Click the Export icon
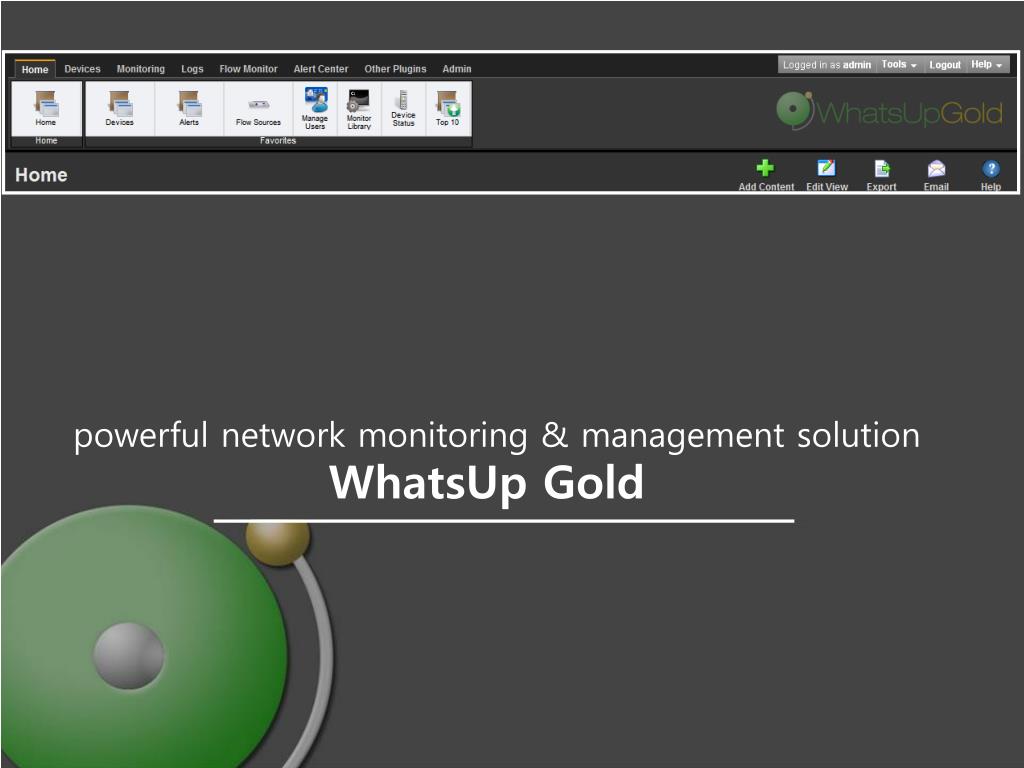Viewport: 1024px width, 768px height. pyautogui.click(x=882, y=168)
